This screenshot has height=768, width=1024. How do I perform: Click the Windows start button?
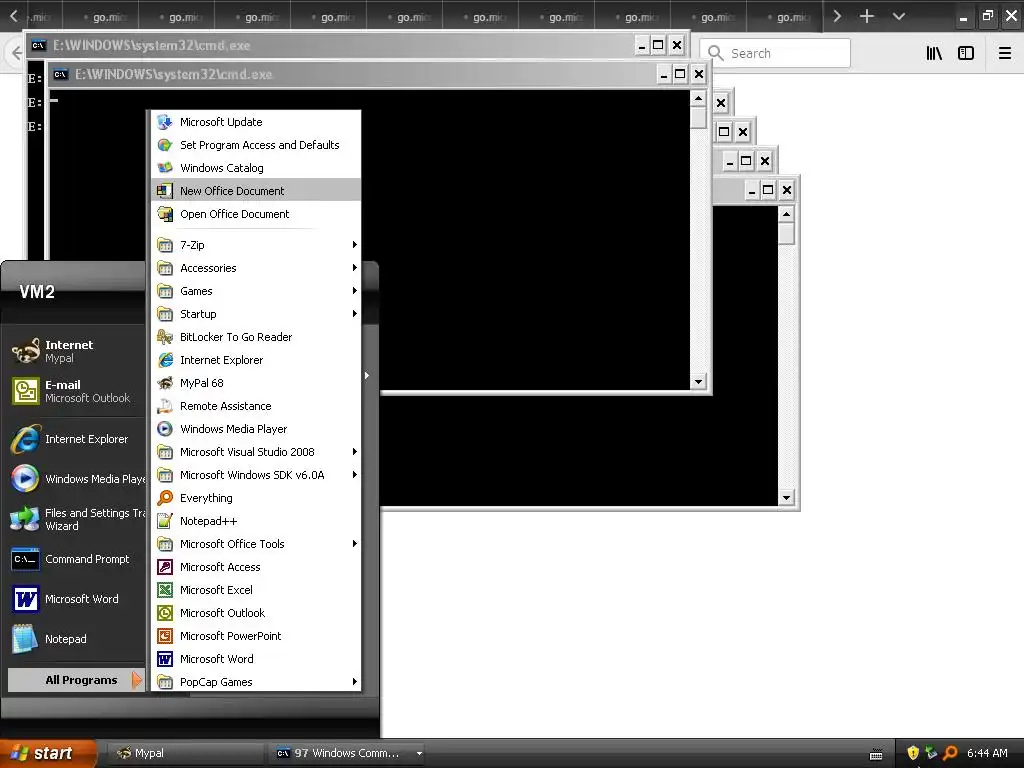47,753
